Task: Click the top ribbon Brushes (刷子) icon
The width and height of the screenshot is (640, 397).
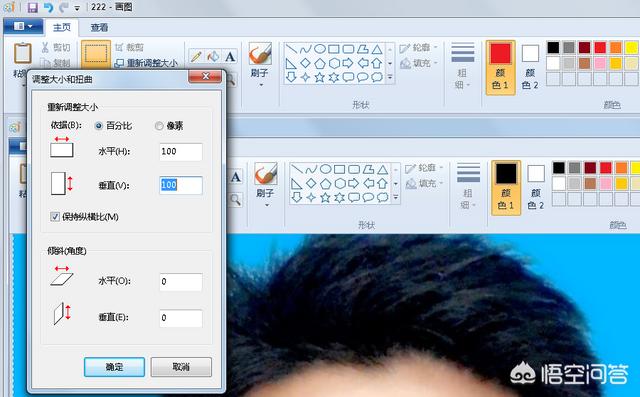Action: [x=260, y=54]
